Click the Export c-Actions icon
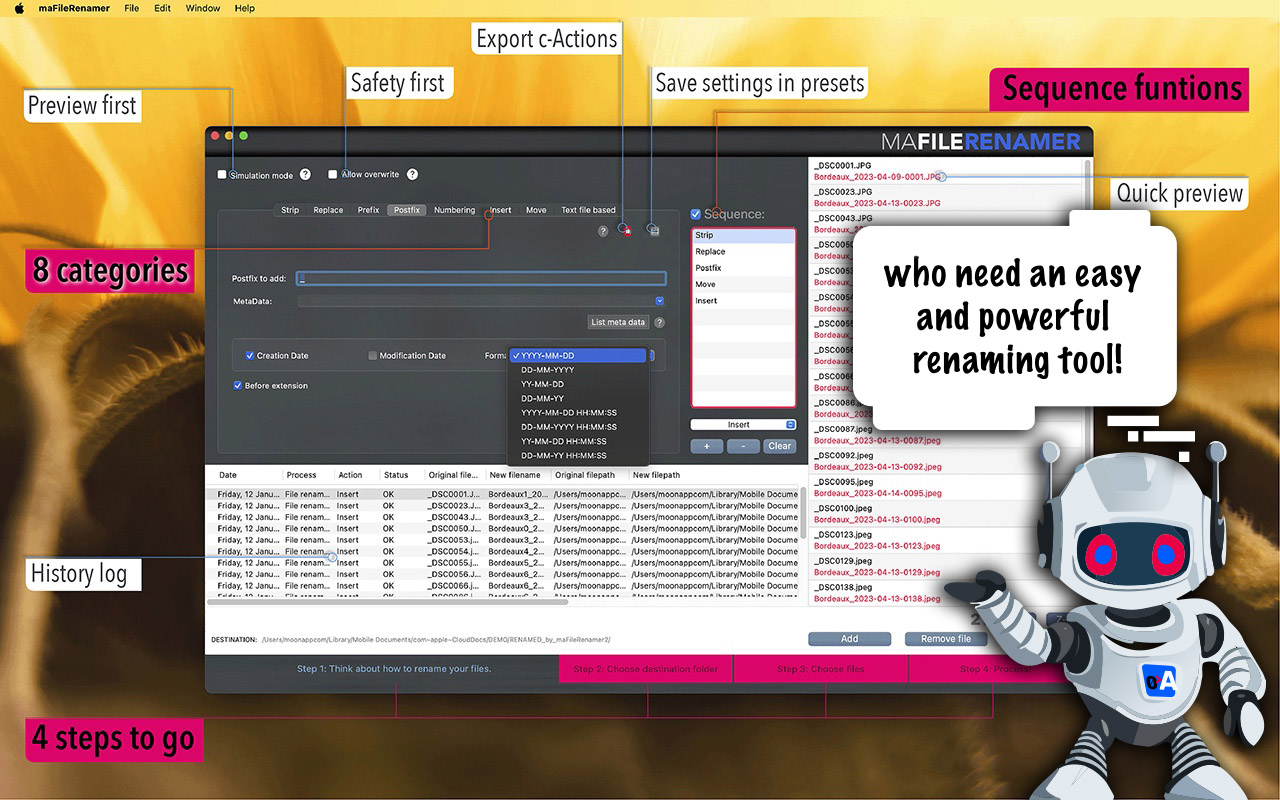 (625, 230)
